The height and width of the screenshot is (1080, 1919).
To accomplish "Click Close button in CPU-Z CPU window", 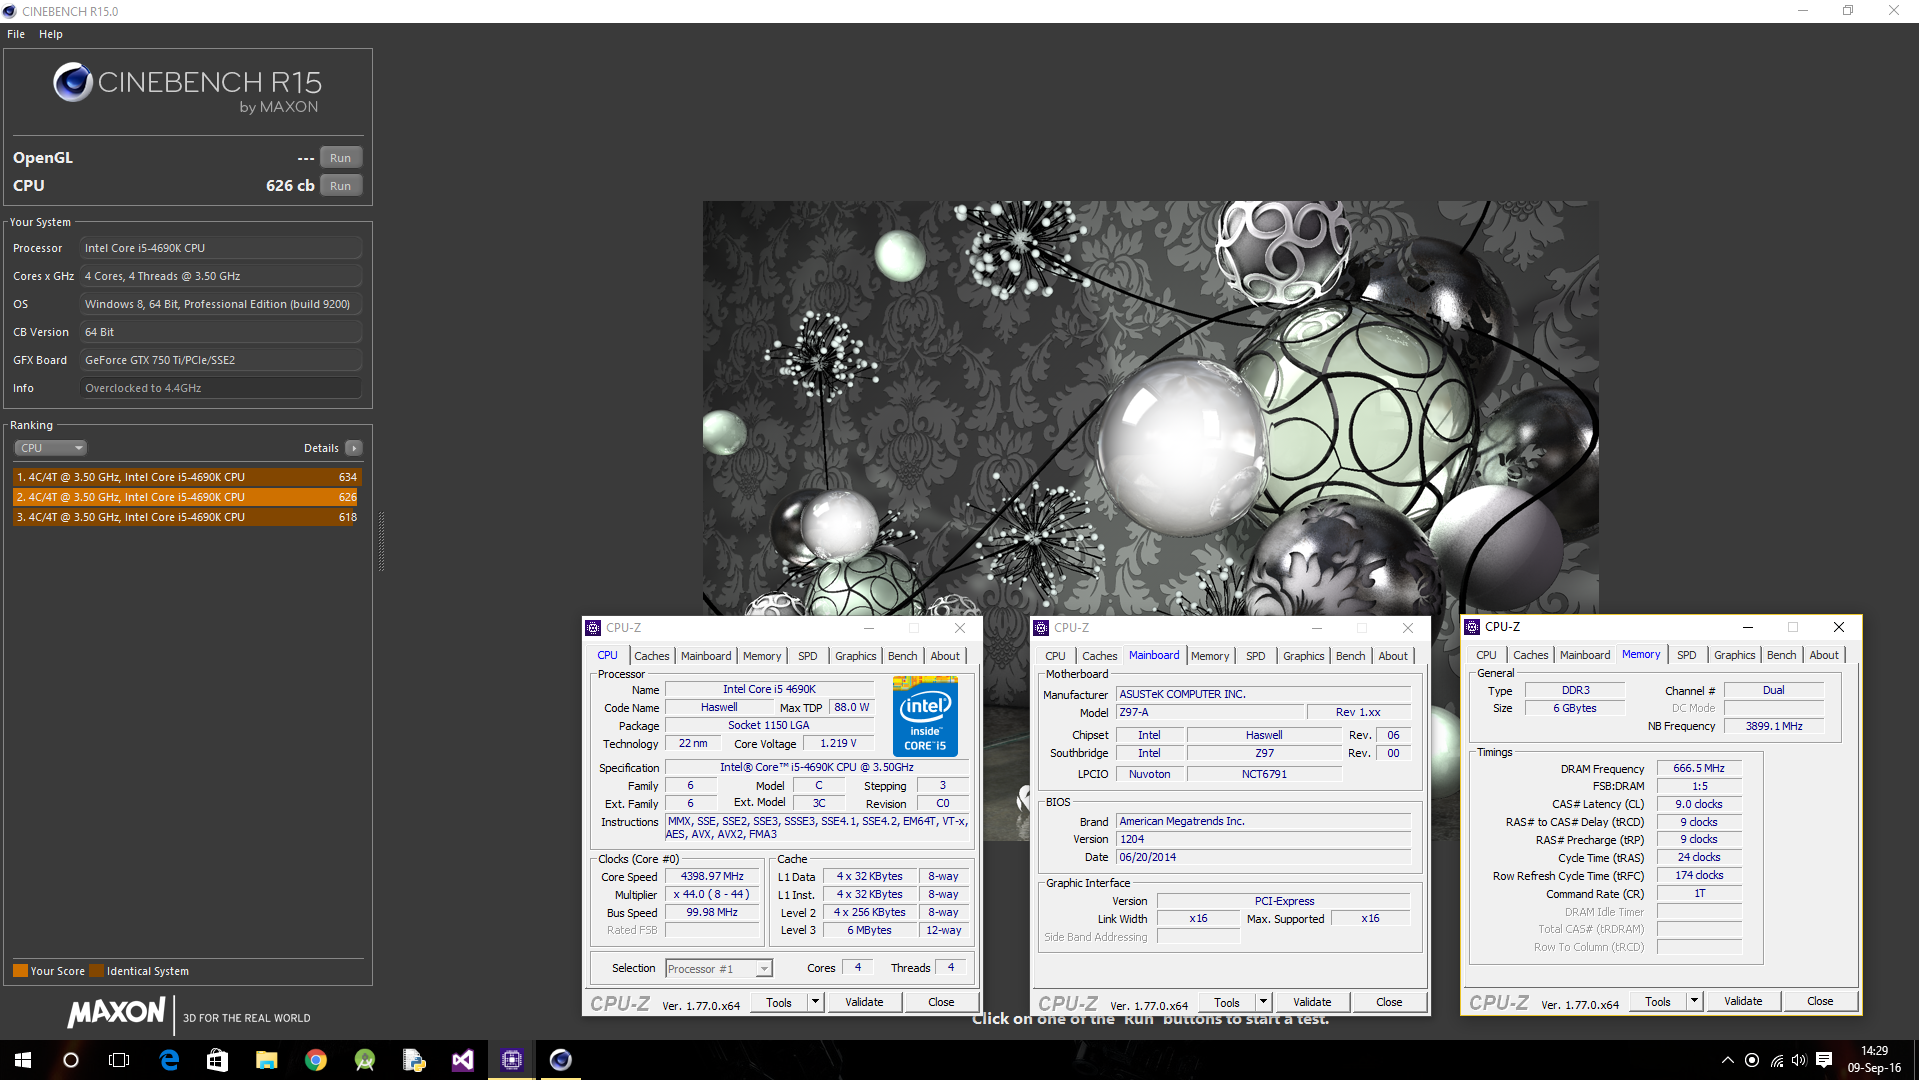I will pyautogui.click(x=941, y=1002).
